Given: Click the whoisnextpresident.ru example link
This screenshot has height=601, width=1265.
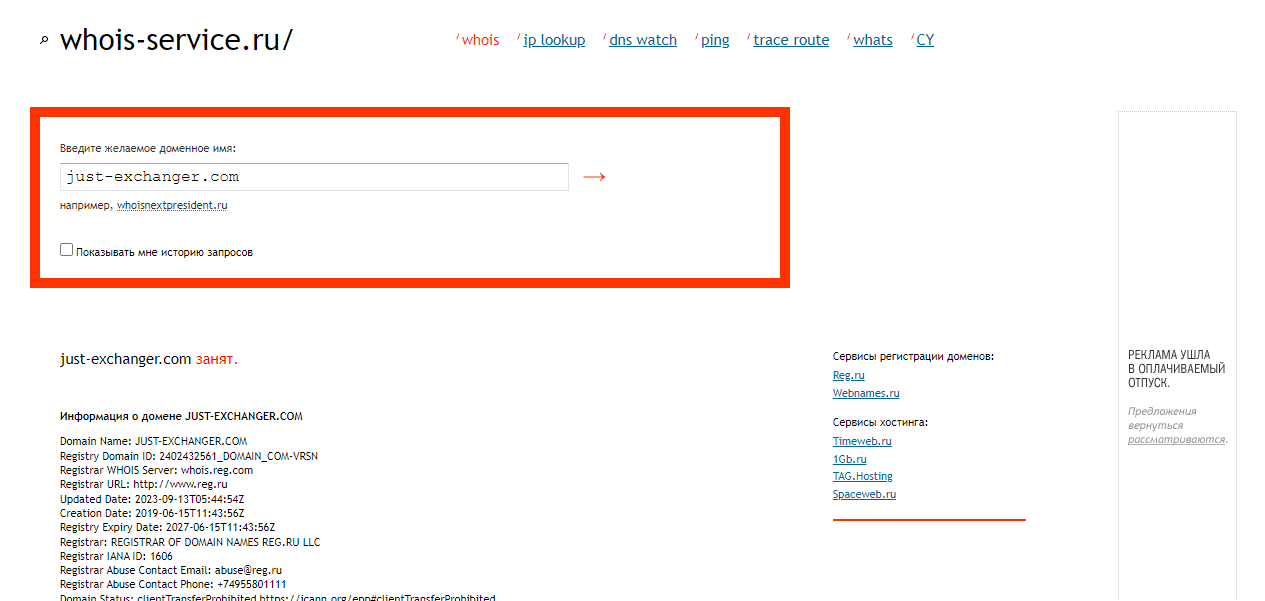Looking at the screenshot, I should [172, 205].
